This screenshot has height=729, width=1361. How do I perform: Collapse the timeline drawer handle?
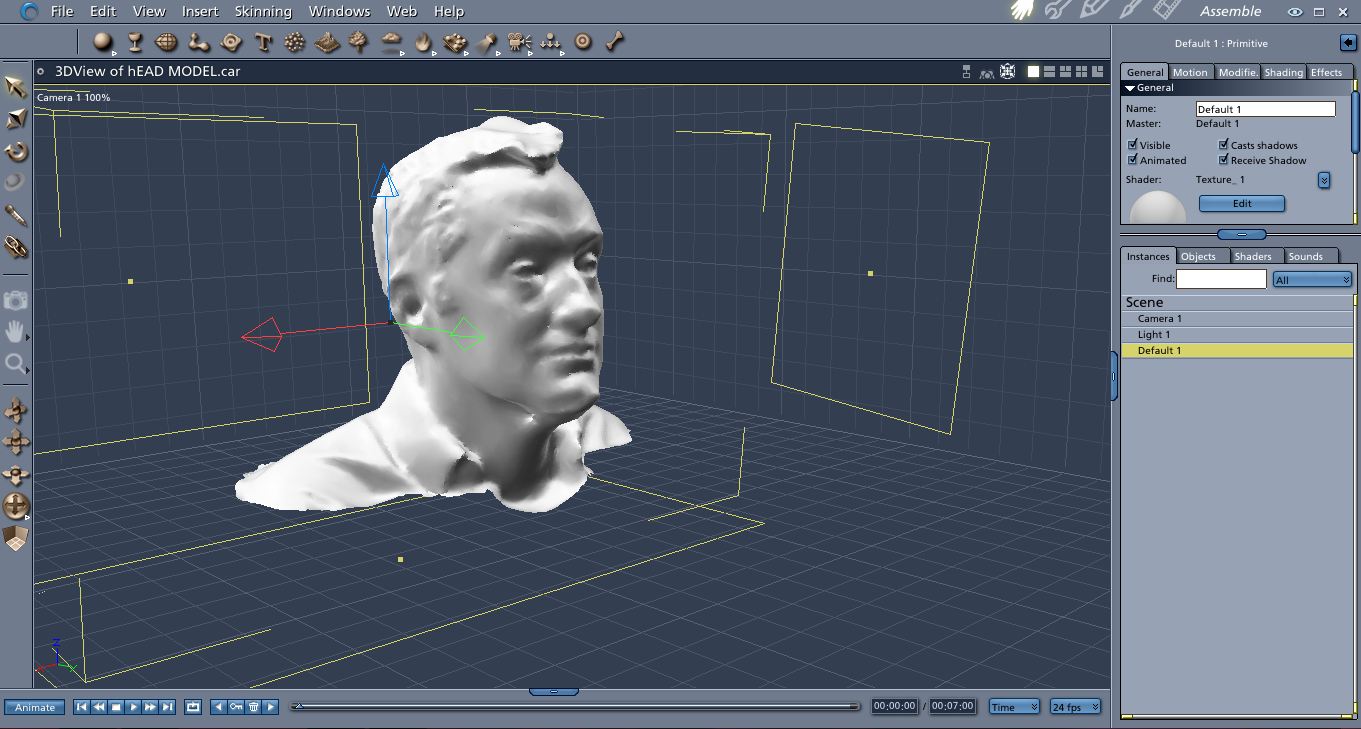point(553,692)
